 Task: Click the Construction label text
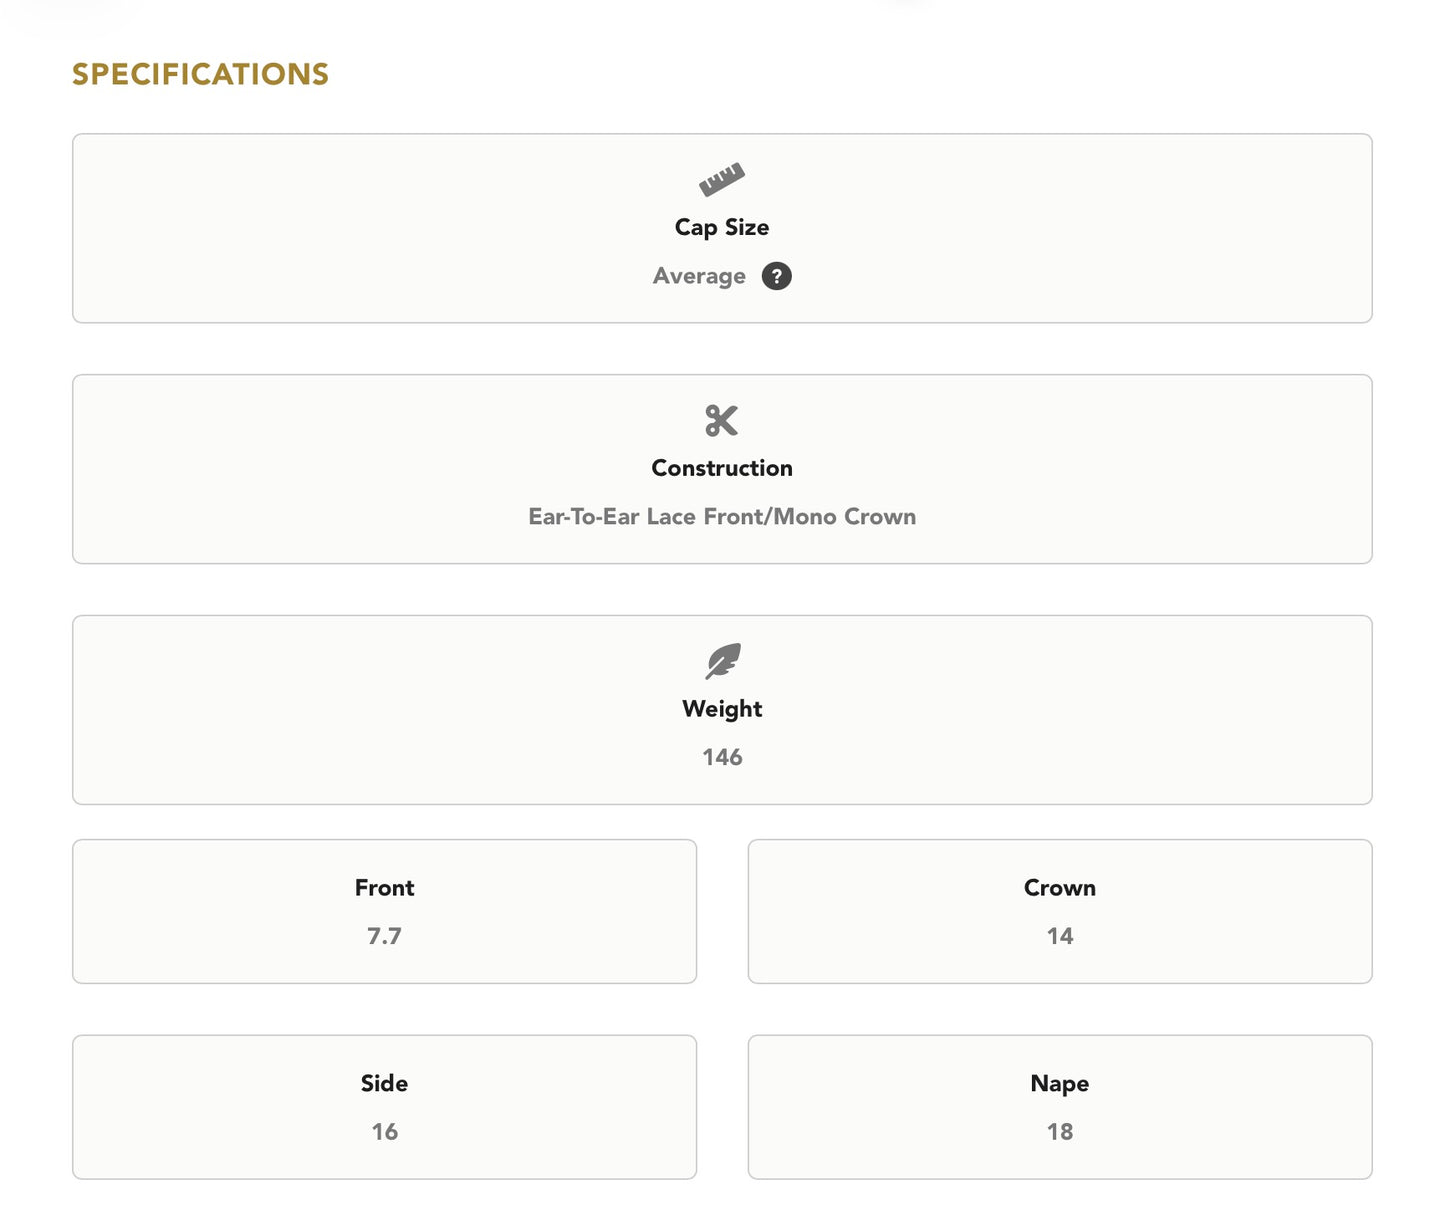[x=722, y=468]
